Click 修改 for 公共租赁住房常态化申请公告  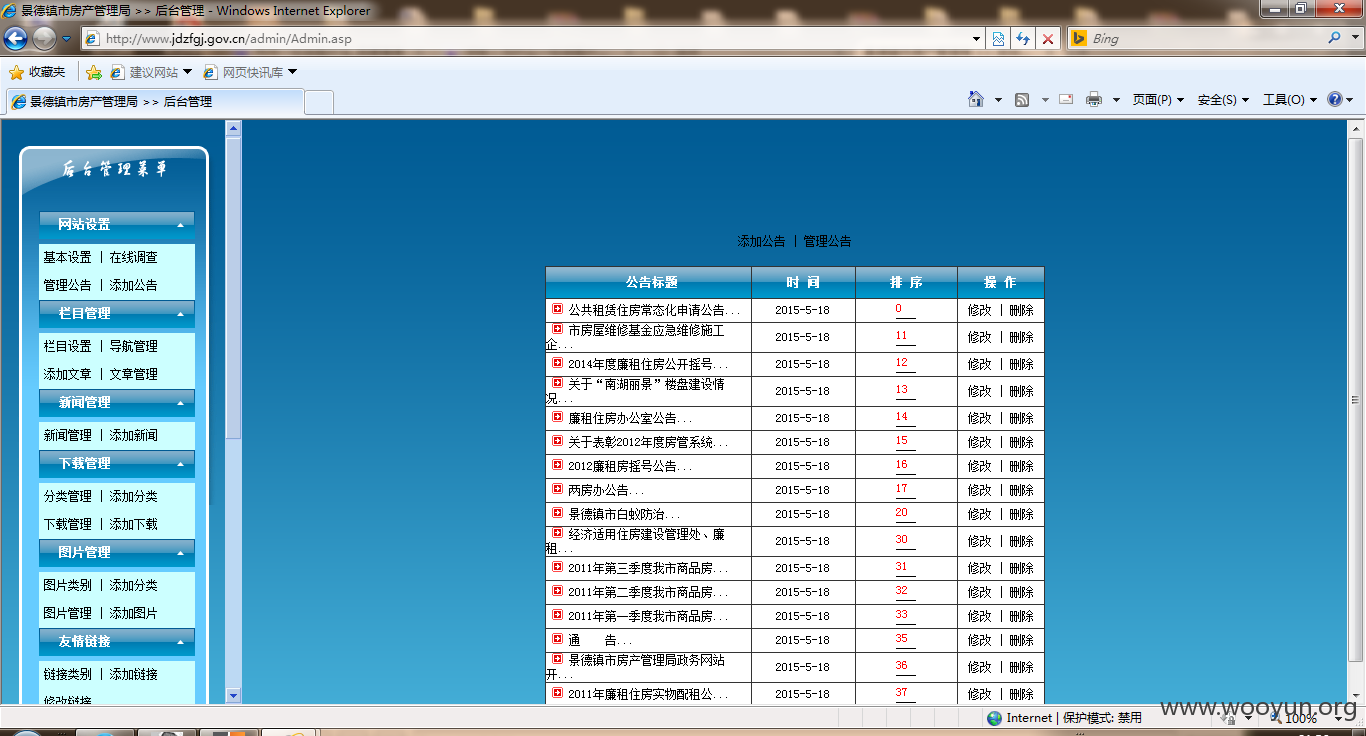coord(980,310)
